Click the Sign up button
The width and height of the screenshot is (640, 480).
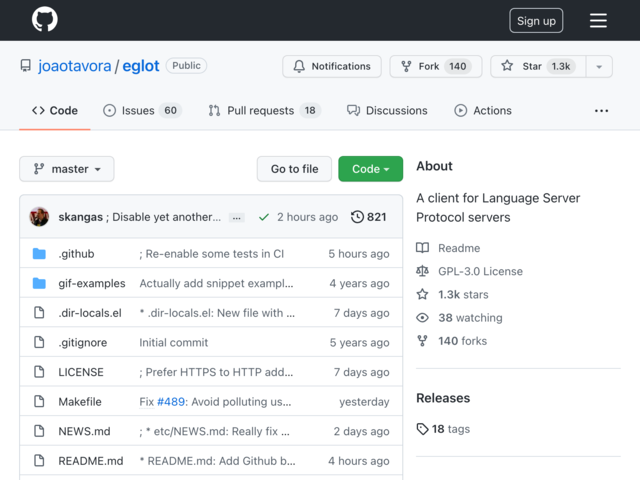coord(536,20)
